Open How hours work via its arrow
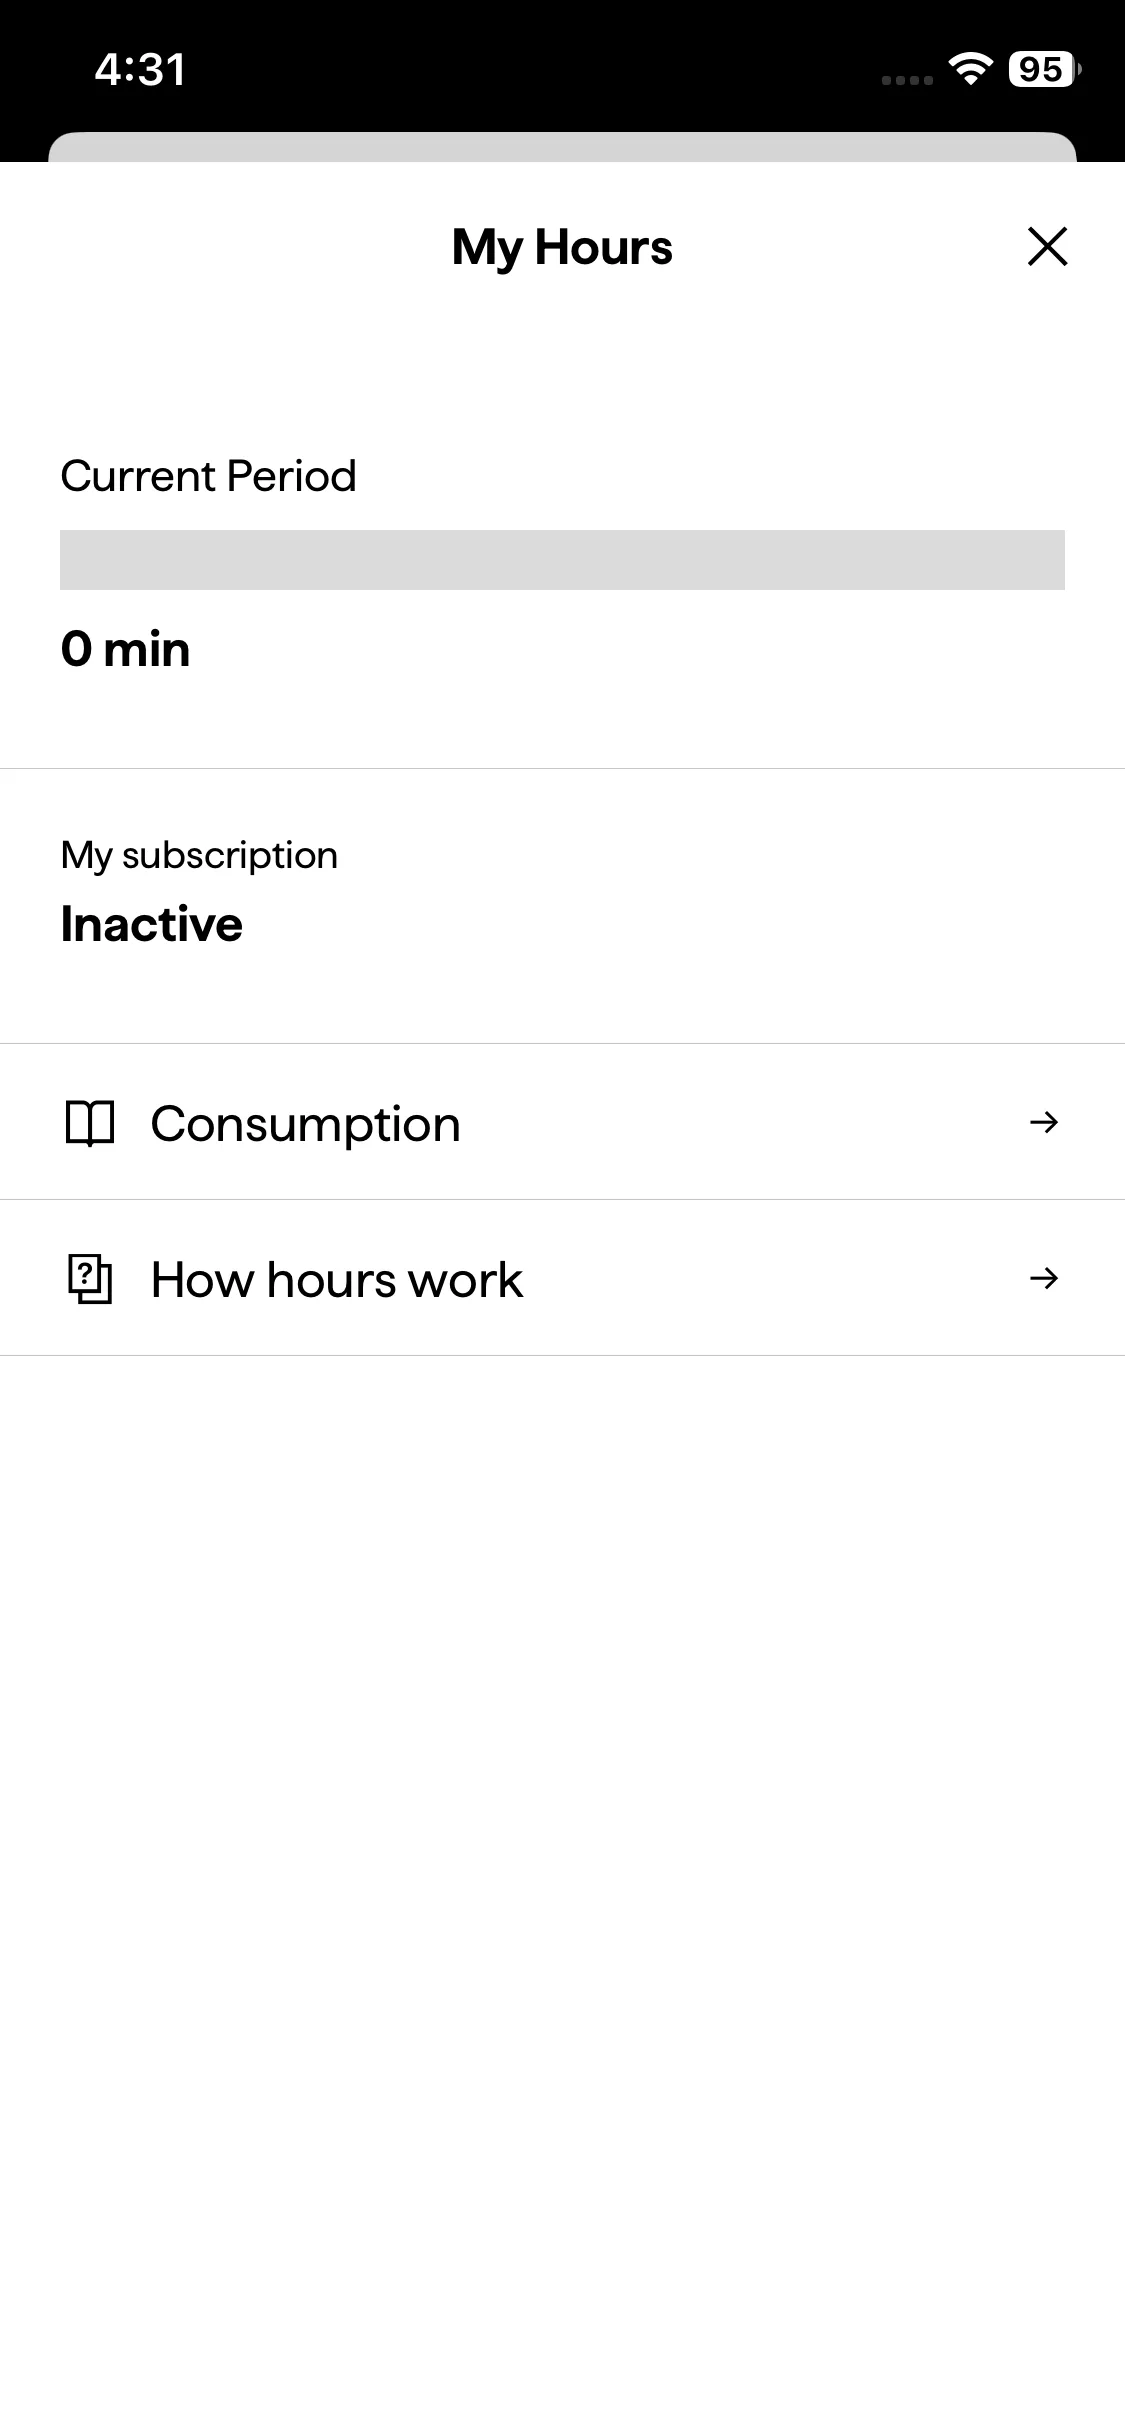Screen dimensions: 1125x2436 pyautogui.click(x=1043, y=1279)
